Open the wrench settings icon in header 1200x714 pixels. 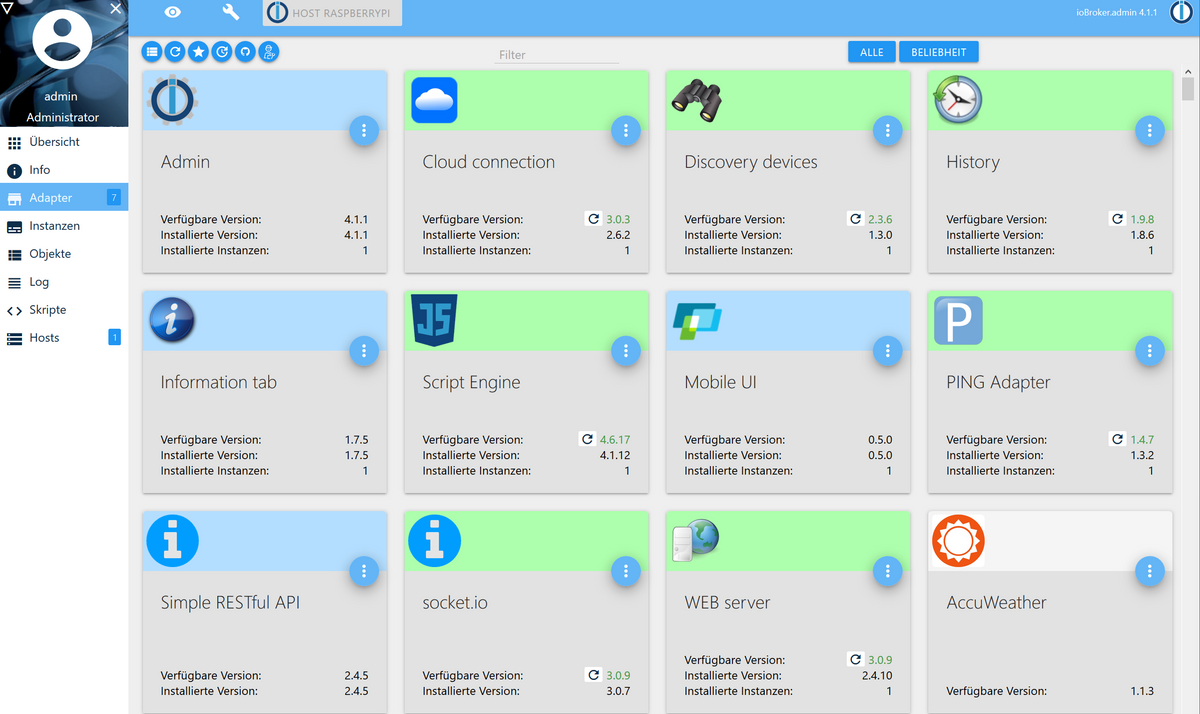[x=230, y=13]
